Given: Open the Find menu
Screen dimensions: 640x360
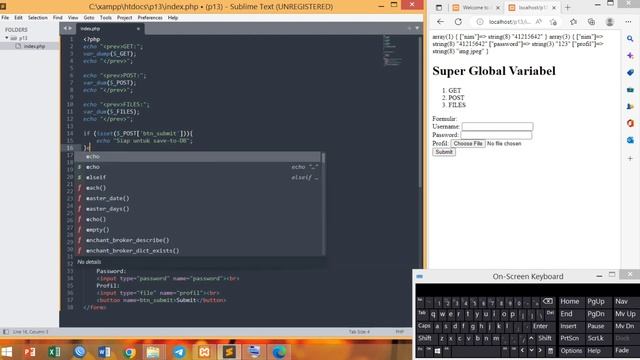Looking at the screenshot, I should [x=58, y=18].
